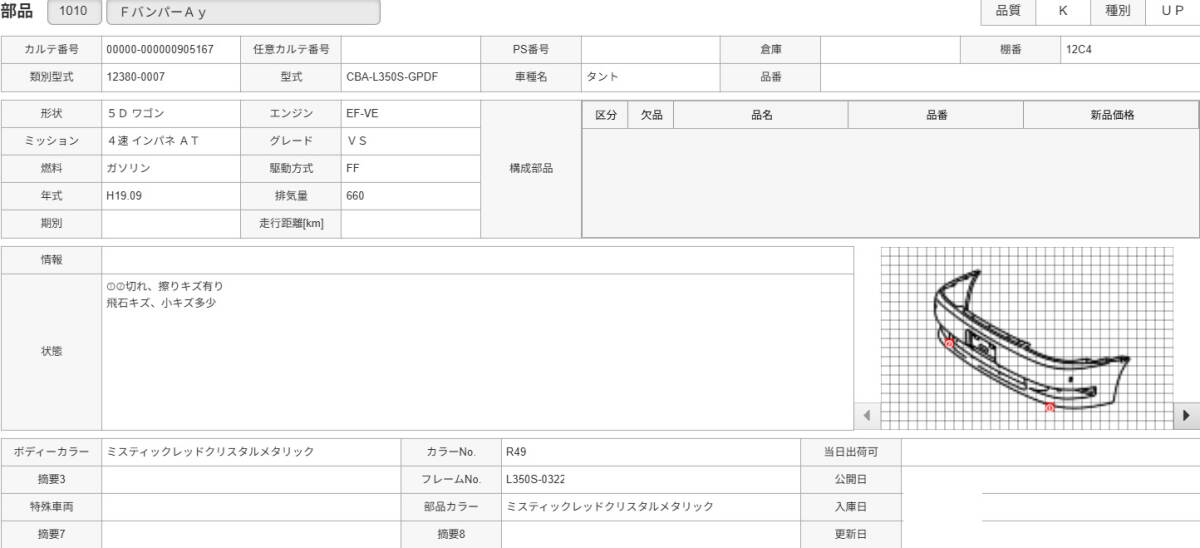Select the PS番号 label
1200x548 pixels.
tap(531, 49)
